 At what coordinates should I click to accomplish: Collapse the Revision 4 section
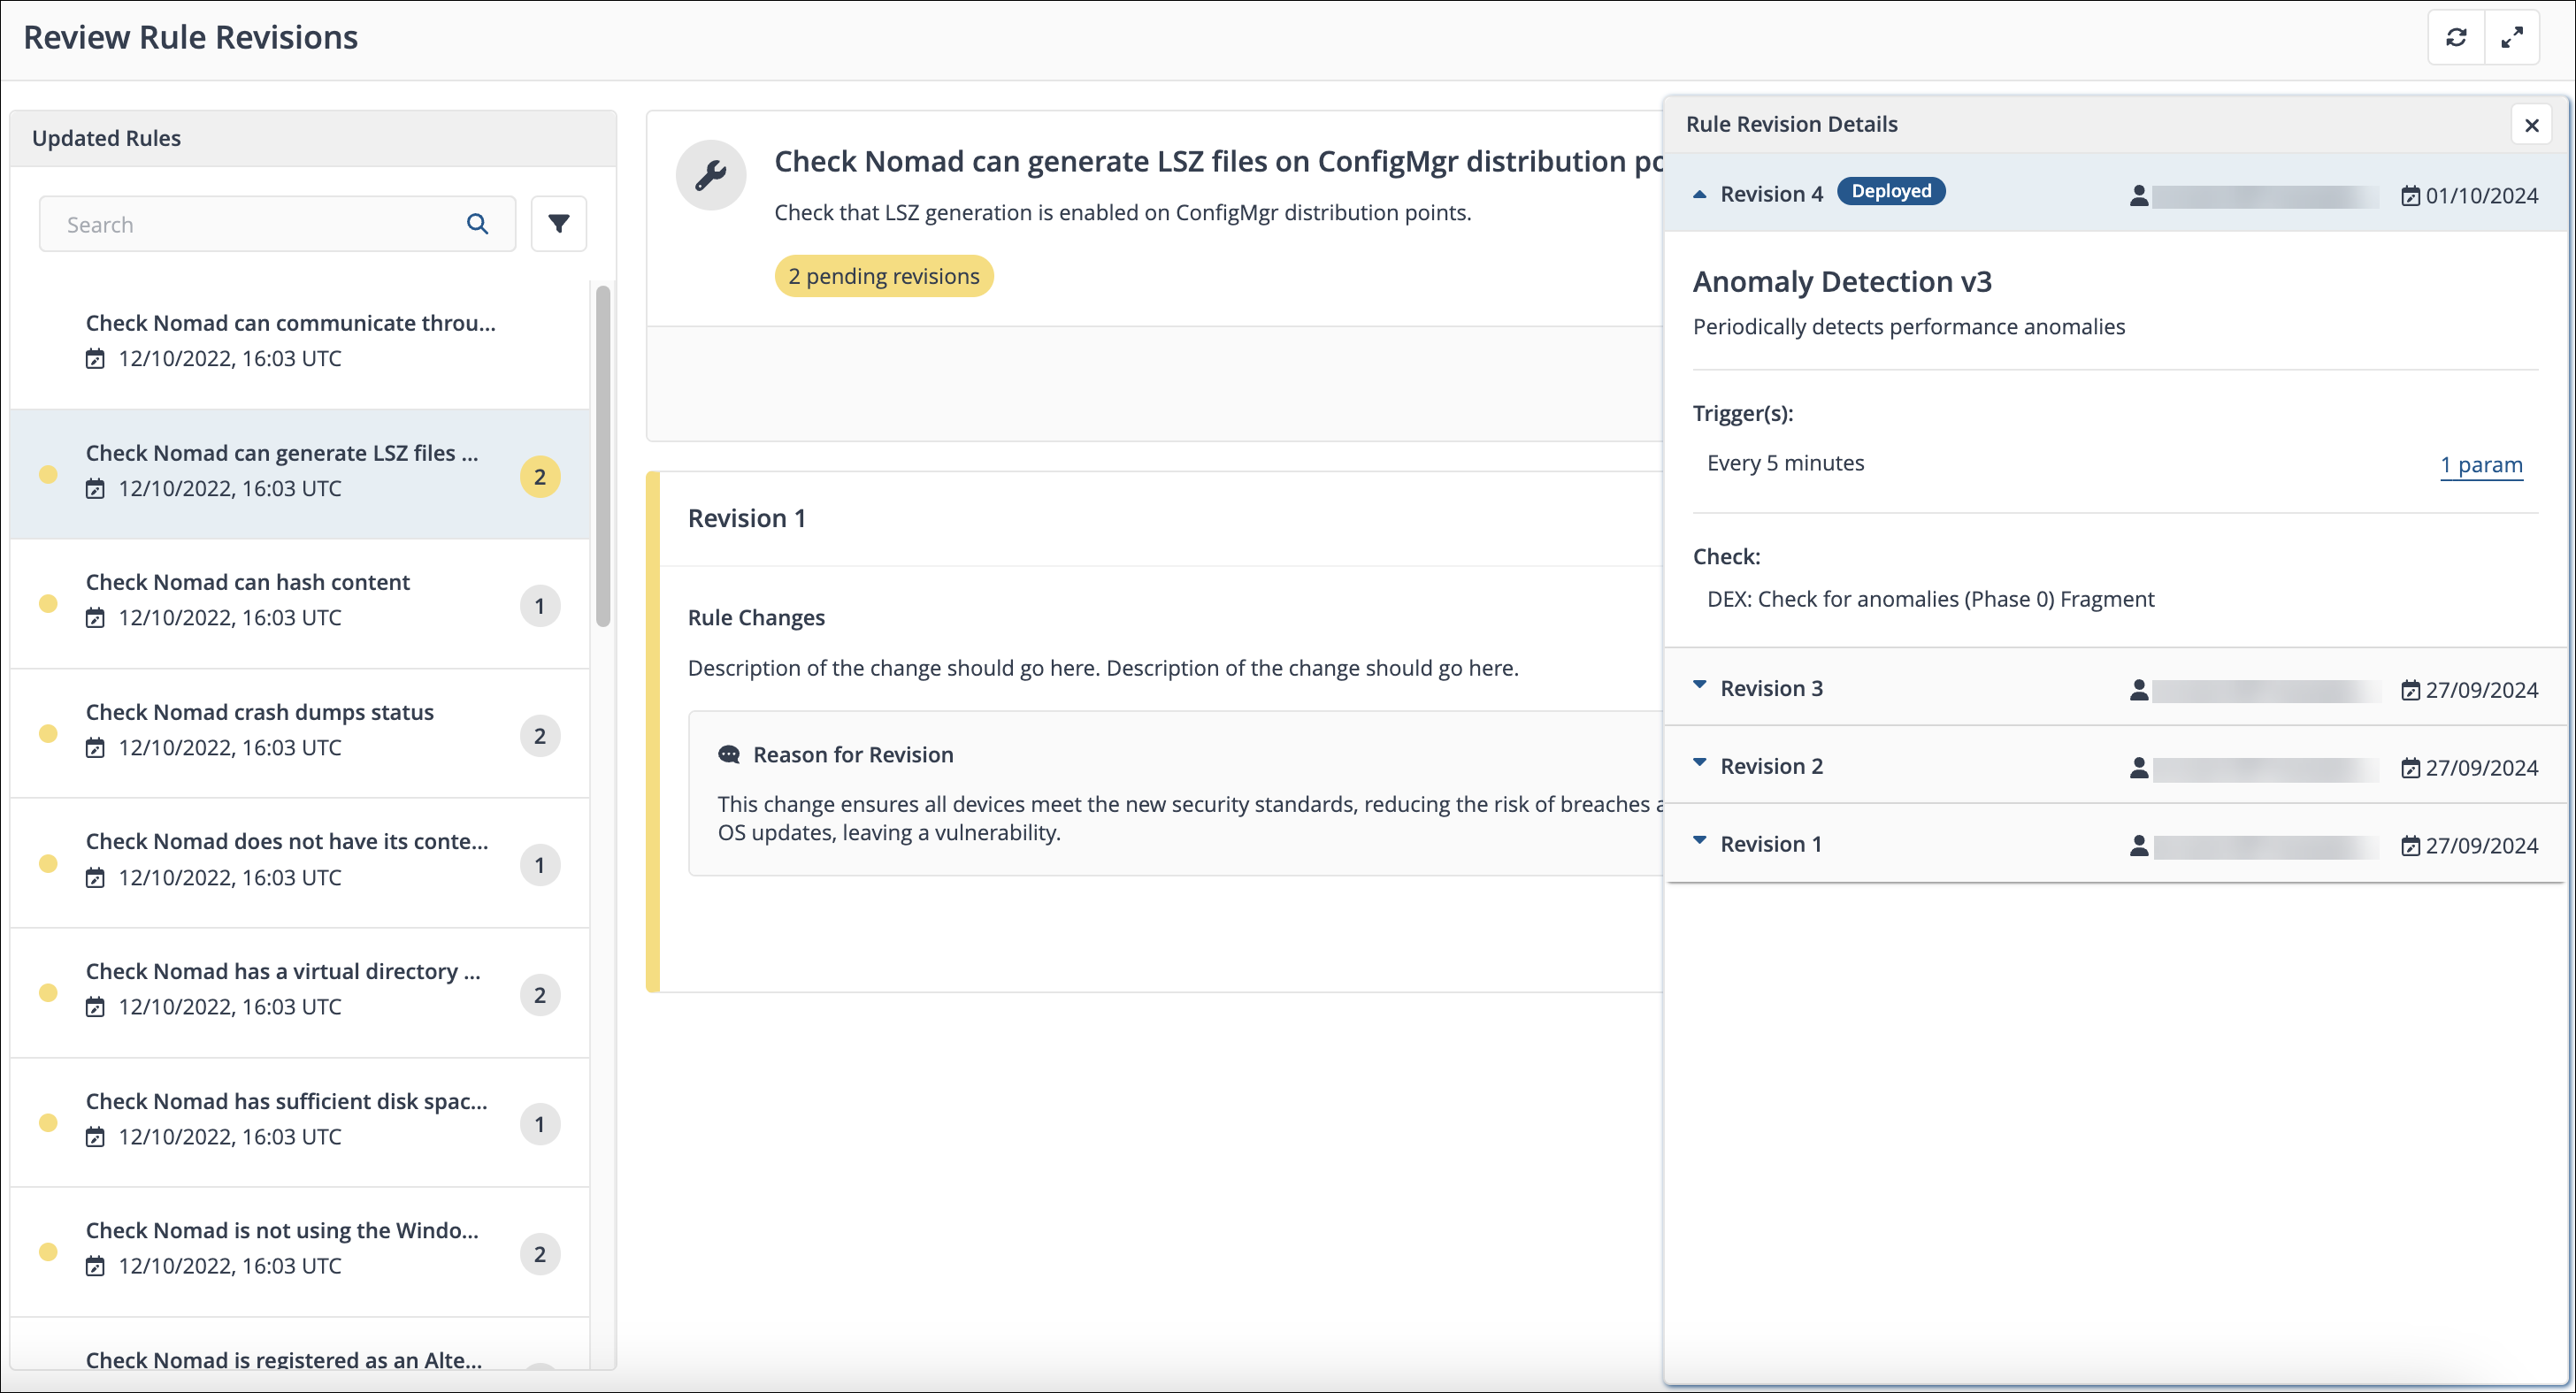click(1699, 194)
